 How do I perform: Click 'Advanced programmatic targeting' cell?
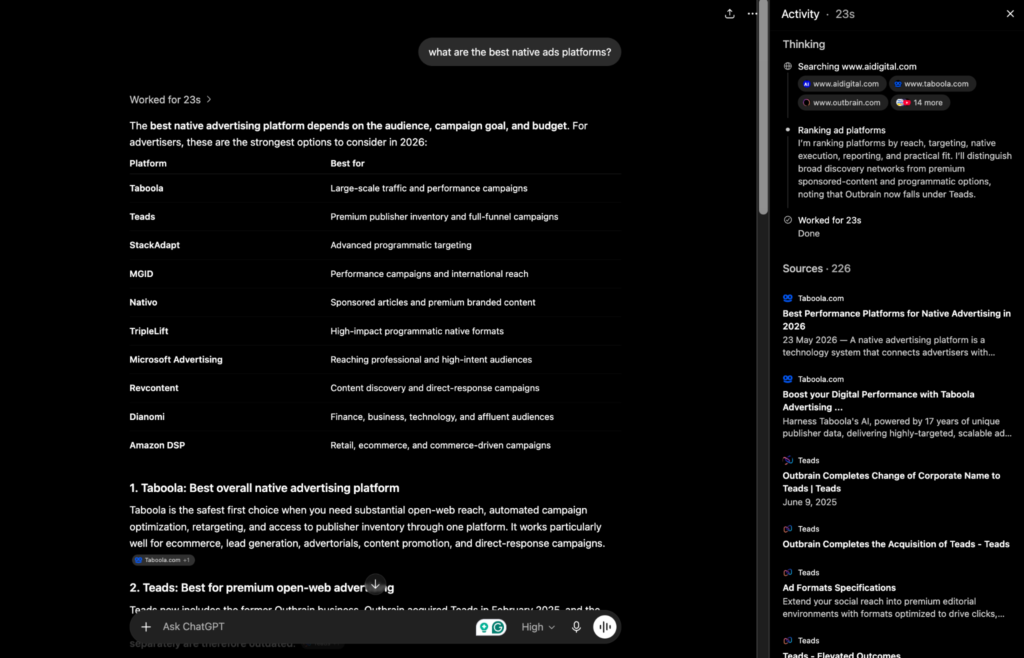tap(401, 245)
